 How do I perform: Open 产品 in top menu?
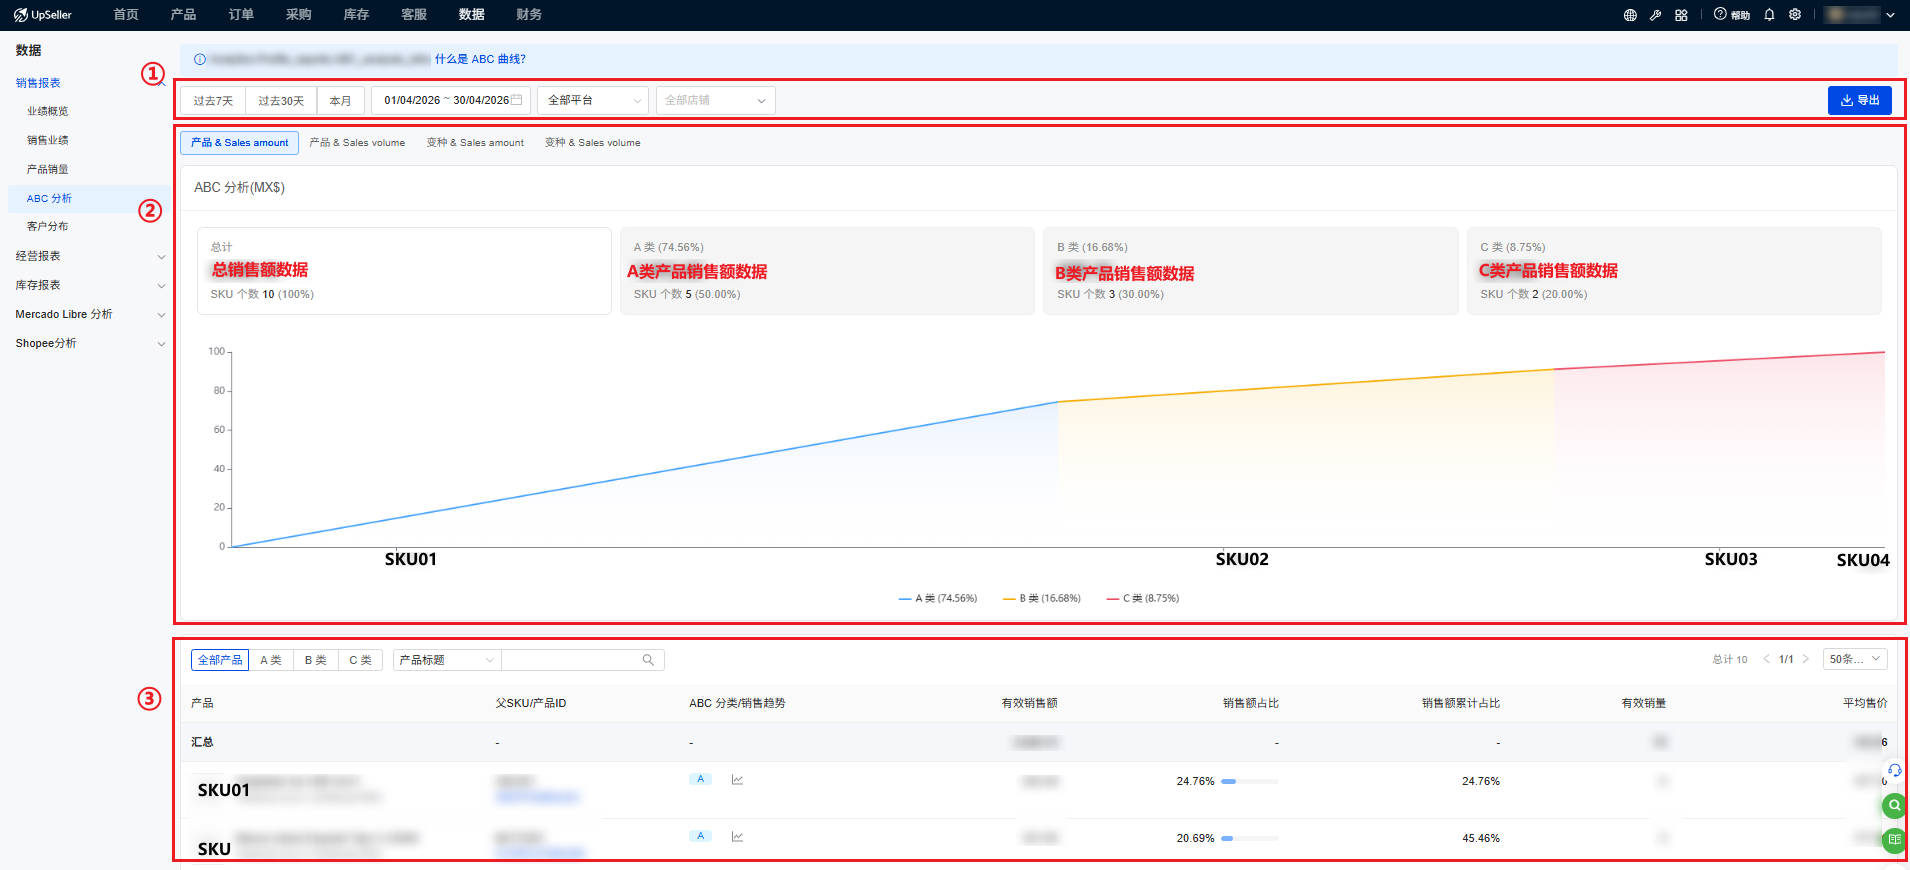point(183,15)
